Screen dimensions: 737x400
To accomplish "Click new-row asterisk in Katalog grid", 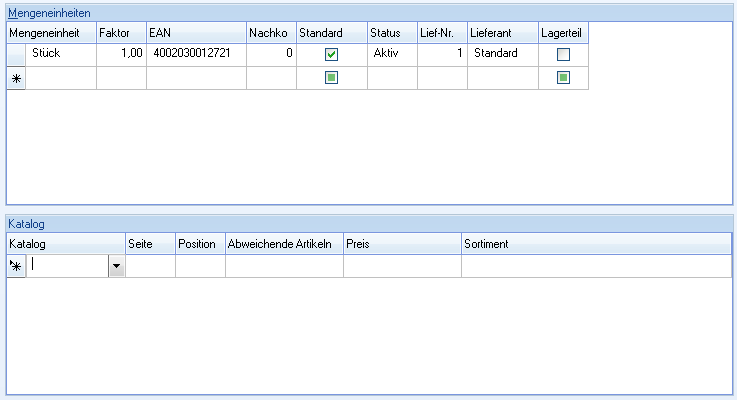I will pos(16,266).
